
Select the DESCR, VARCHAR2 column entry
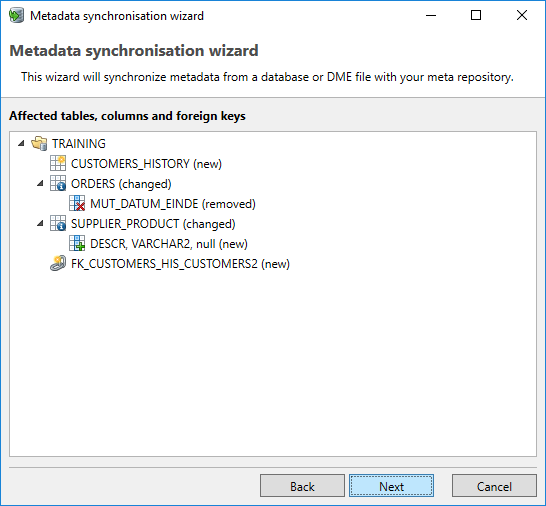(169, 244)
